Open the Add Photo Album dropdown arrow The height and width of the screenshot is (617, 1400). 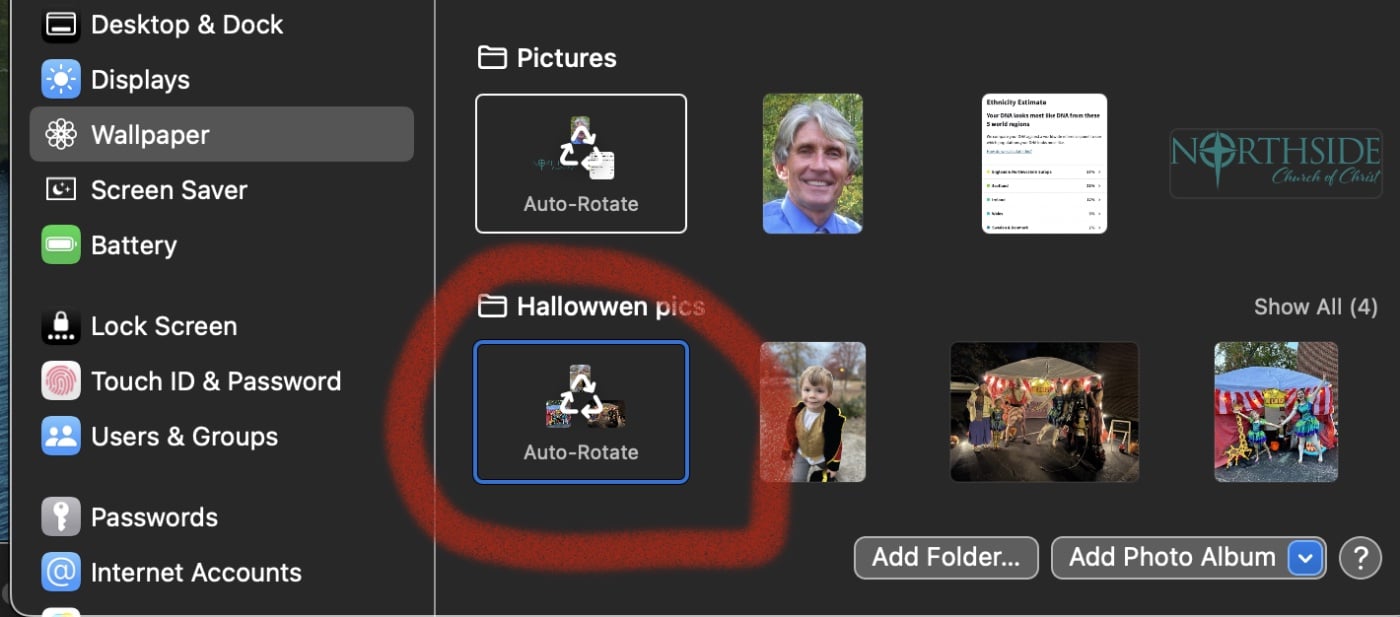coord(1305,558)
